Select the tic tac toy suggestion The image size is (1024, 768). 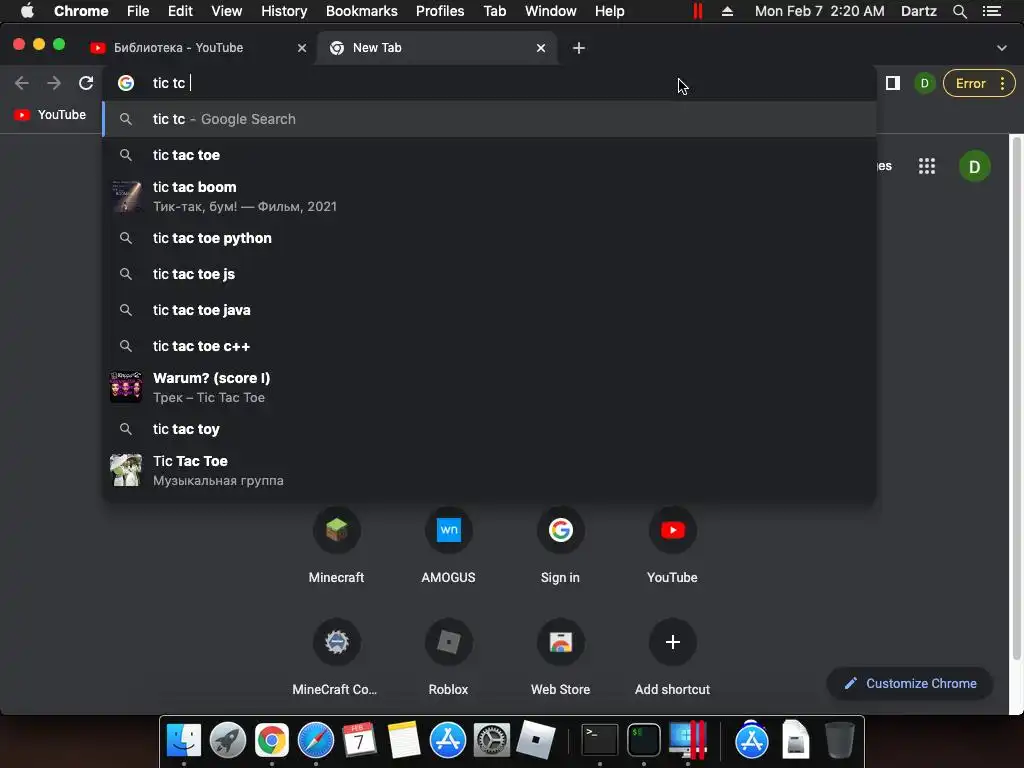click(489, 429)
